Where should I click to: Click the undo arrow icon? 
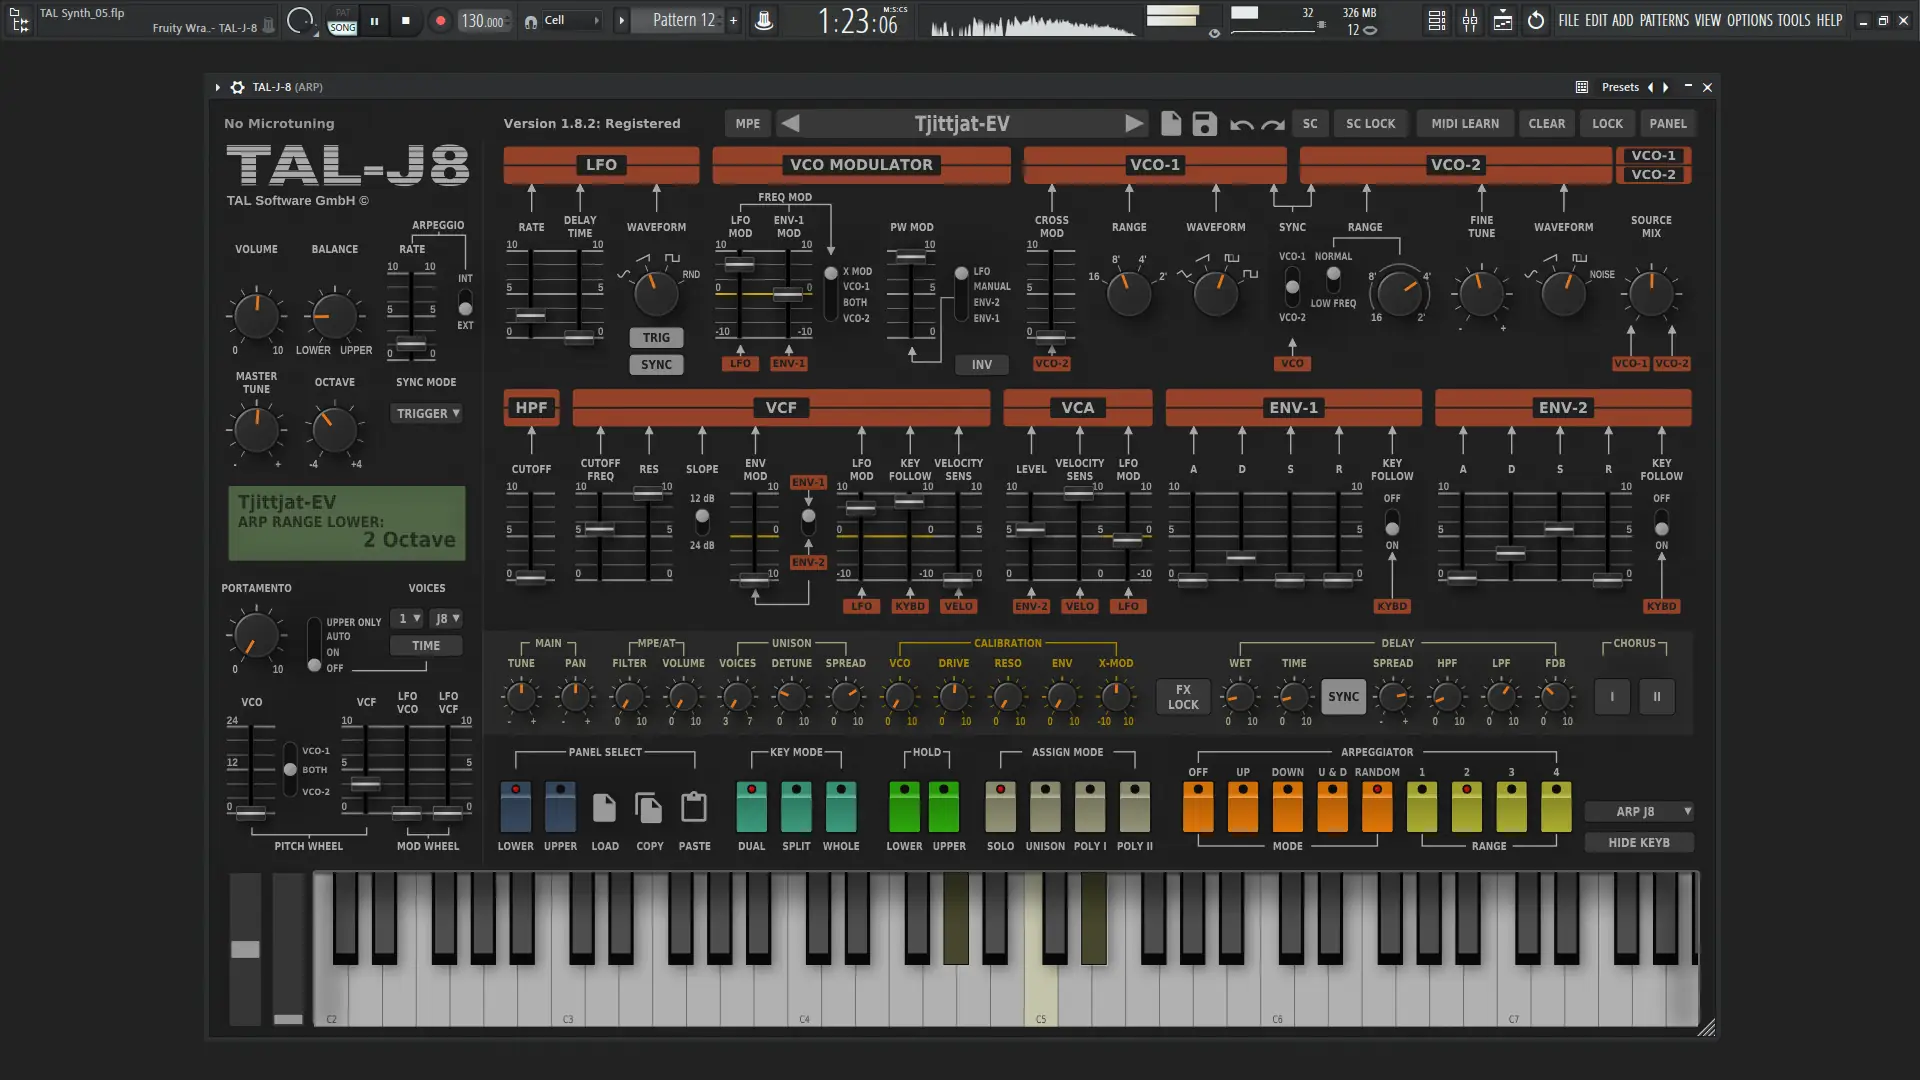point(1241,125)
